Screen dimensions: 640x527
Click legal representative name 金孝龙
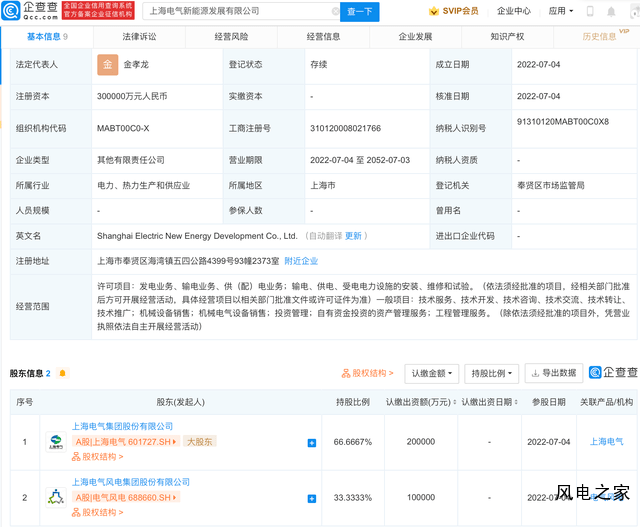click(136, 64)
